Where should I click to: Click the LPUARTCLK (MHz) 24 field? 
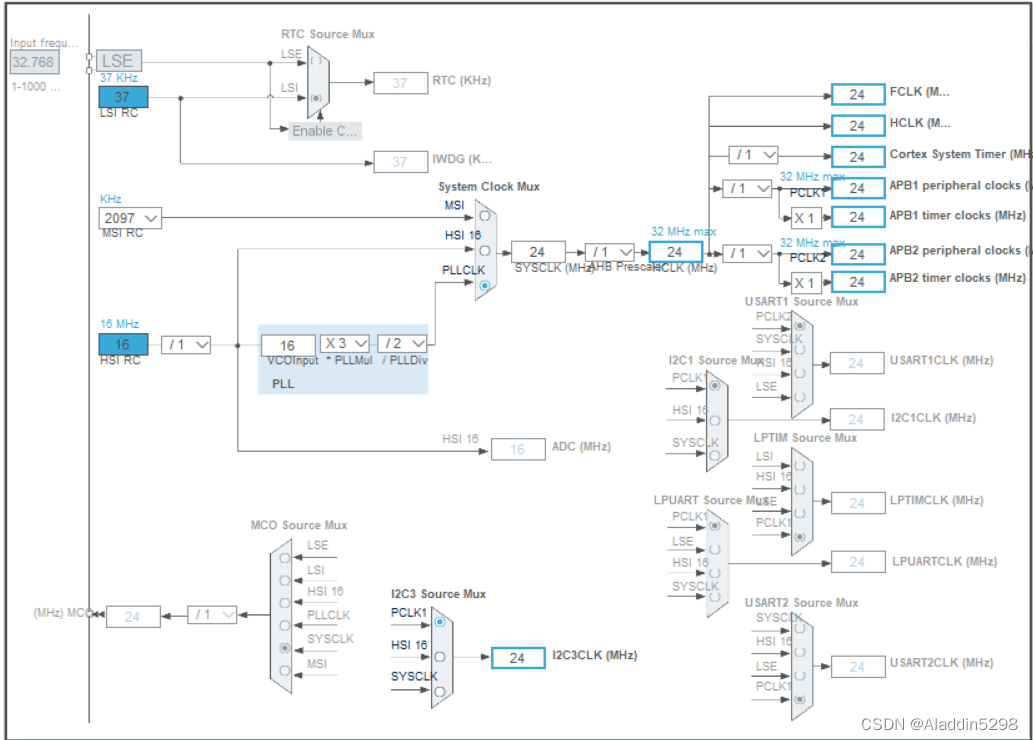858,562
